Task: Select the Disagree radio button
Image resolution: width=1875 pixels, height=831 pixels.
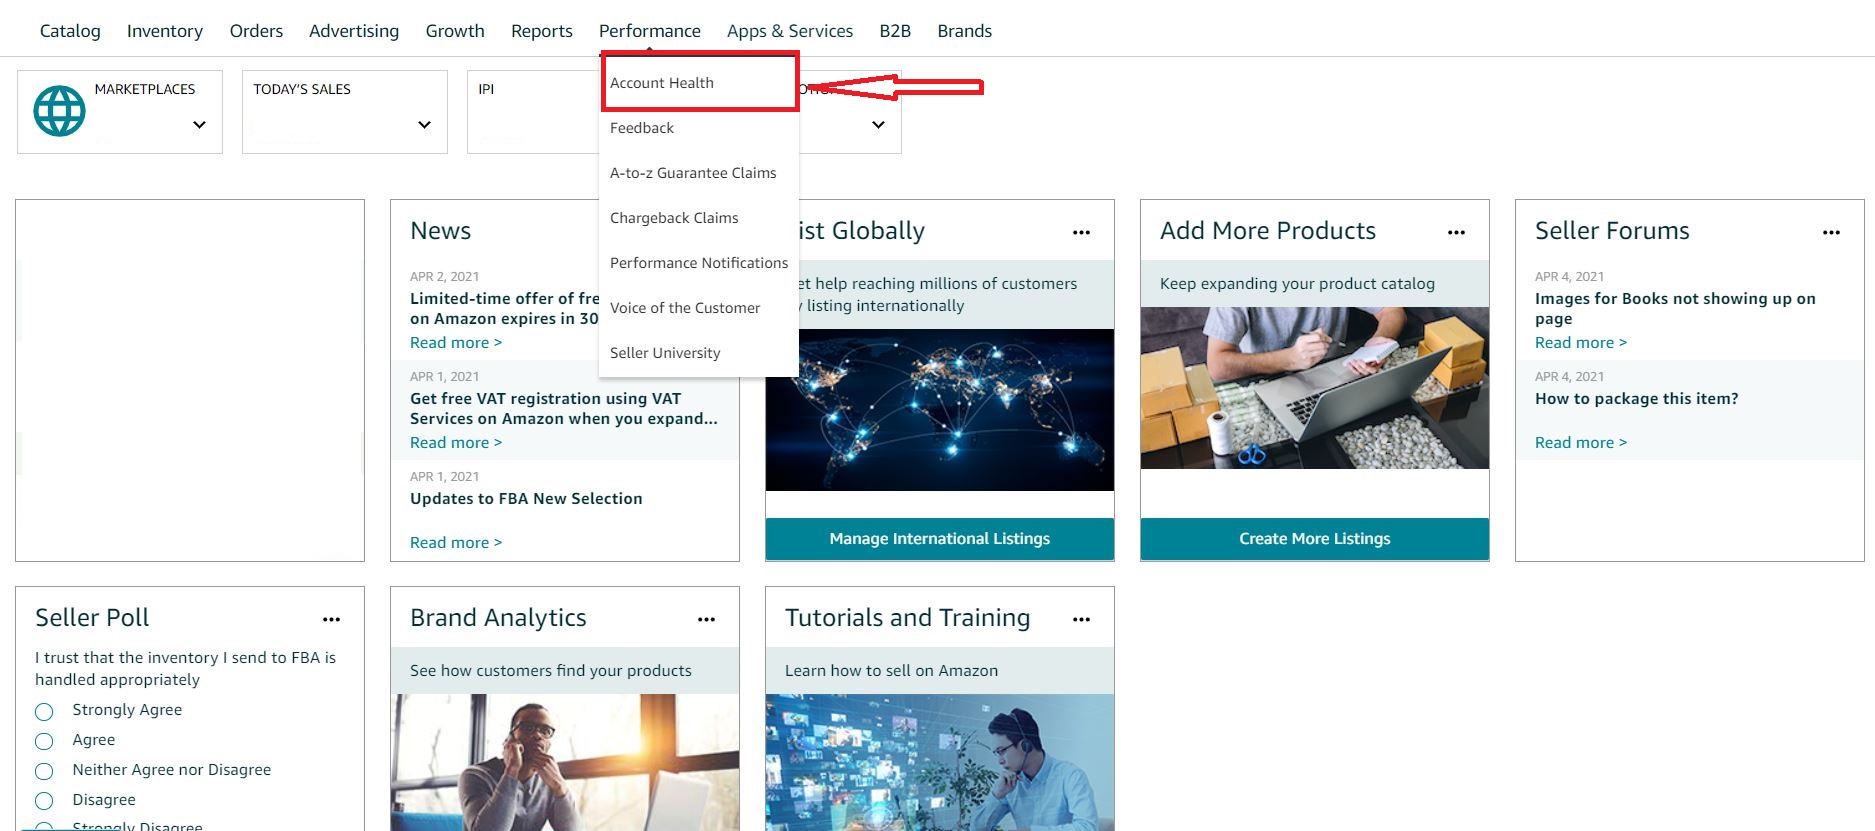Action: [x=44, y=801]
